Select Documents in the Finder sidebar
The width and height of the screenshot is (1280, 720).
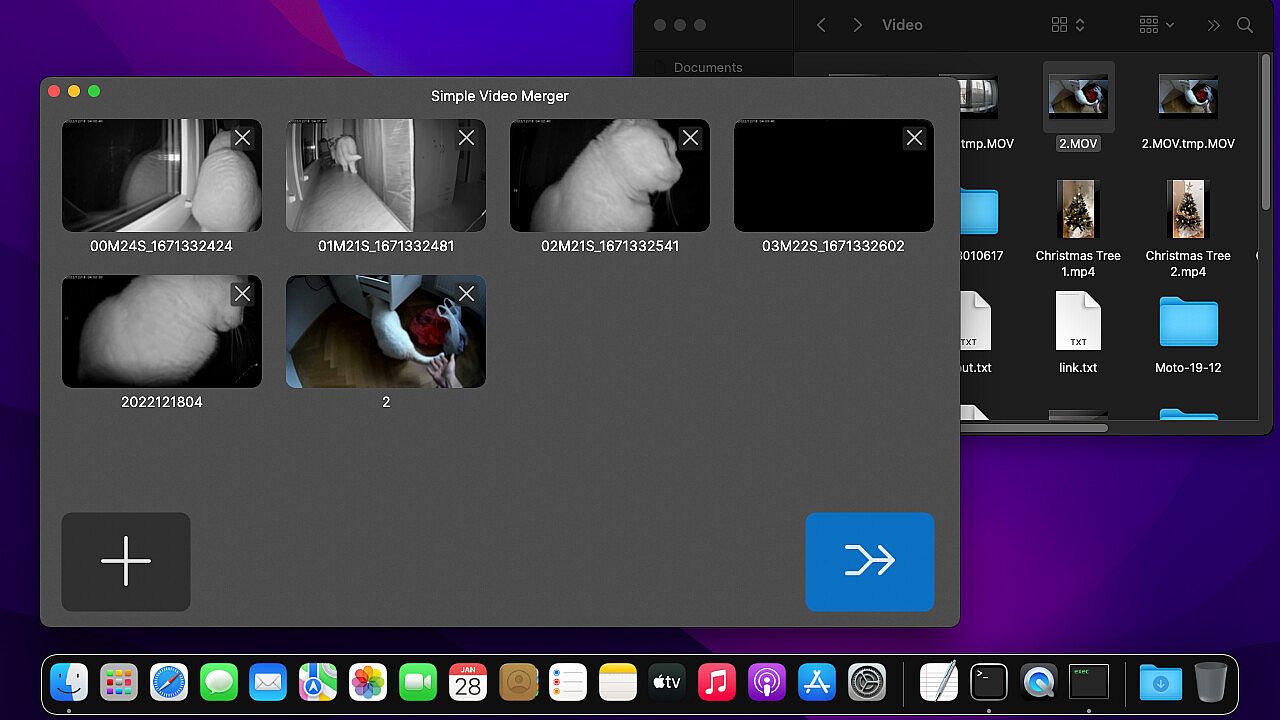708,68
